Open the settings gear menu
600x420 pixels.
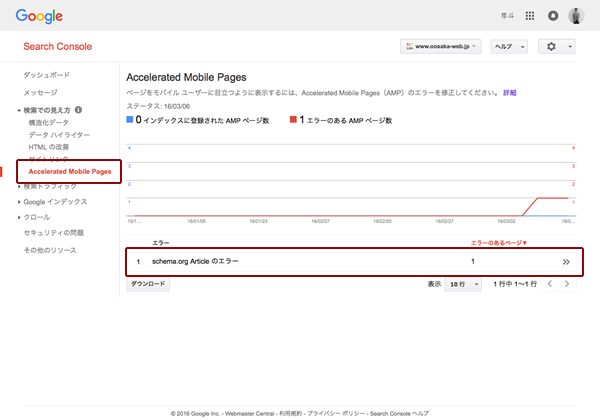coord(556,47)
